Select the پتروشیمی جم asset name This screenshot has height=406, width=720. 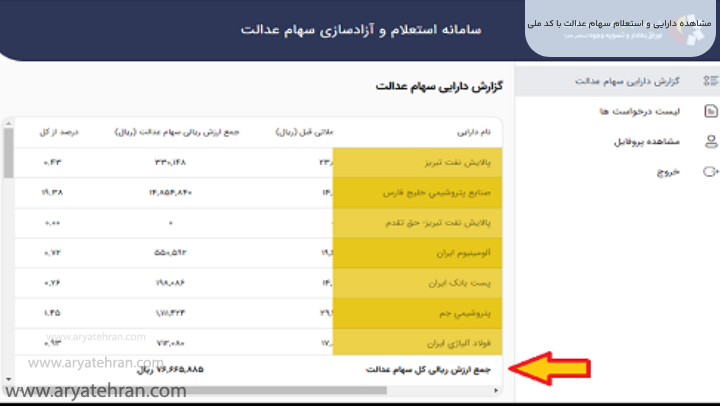465,313
